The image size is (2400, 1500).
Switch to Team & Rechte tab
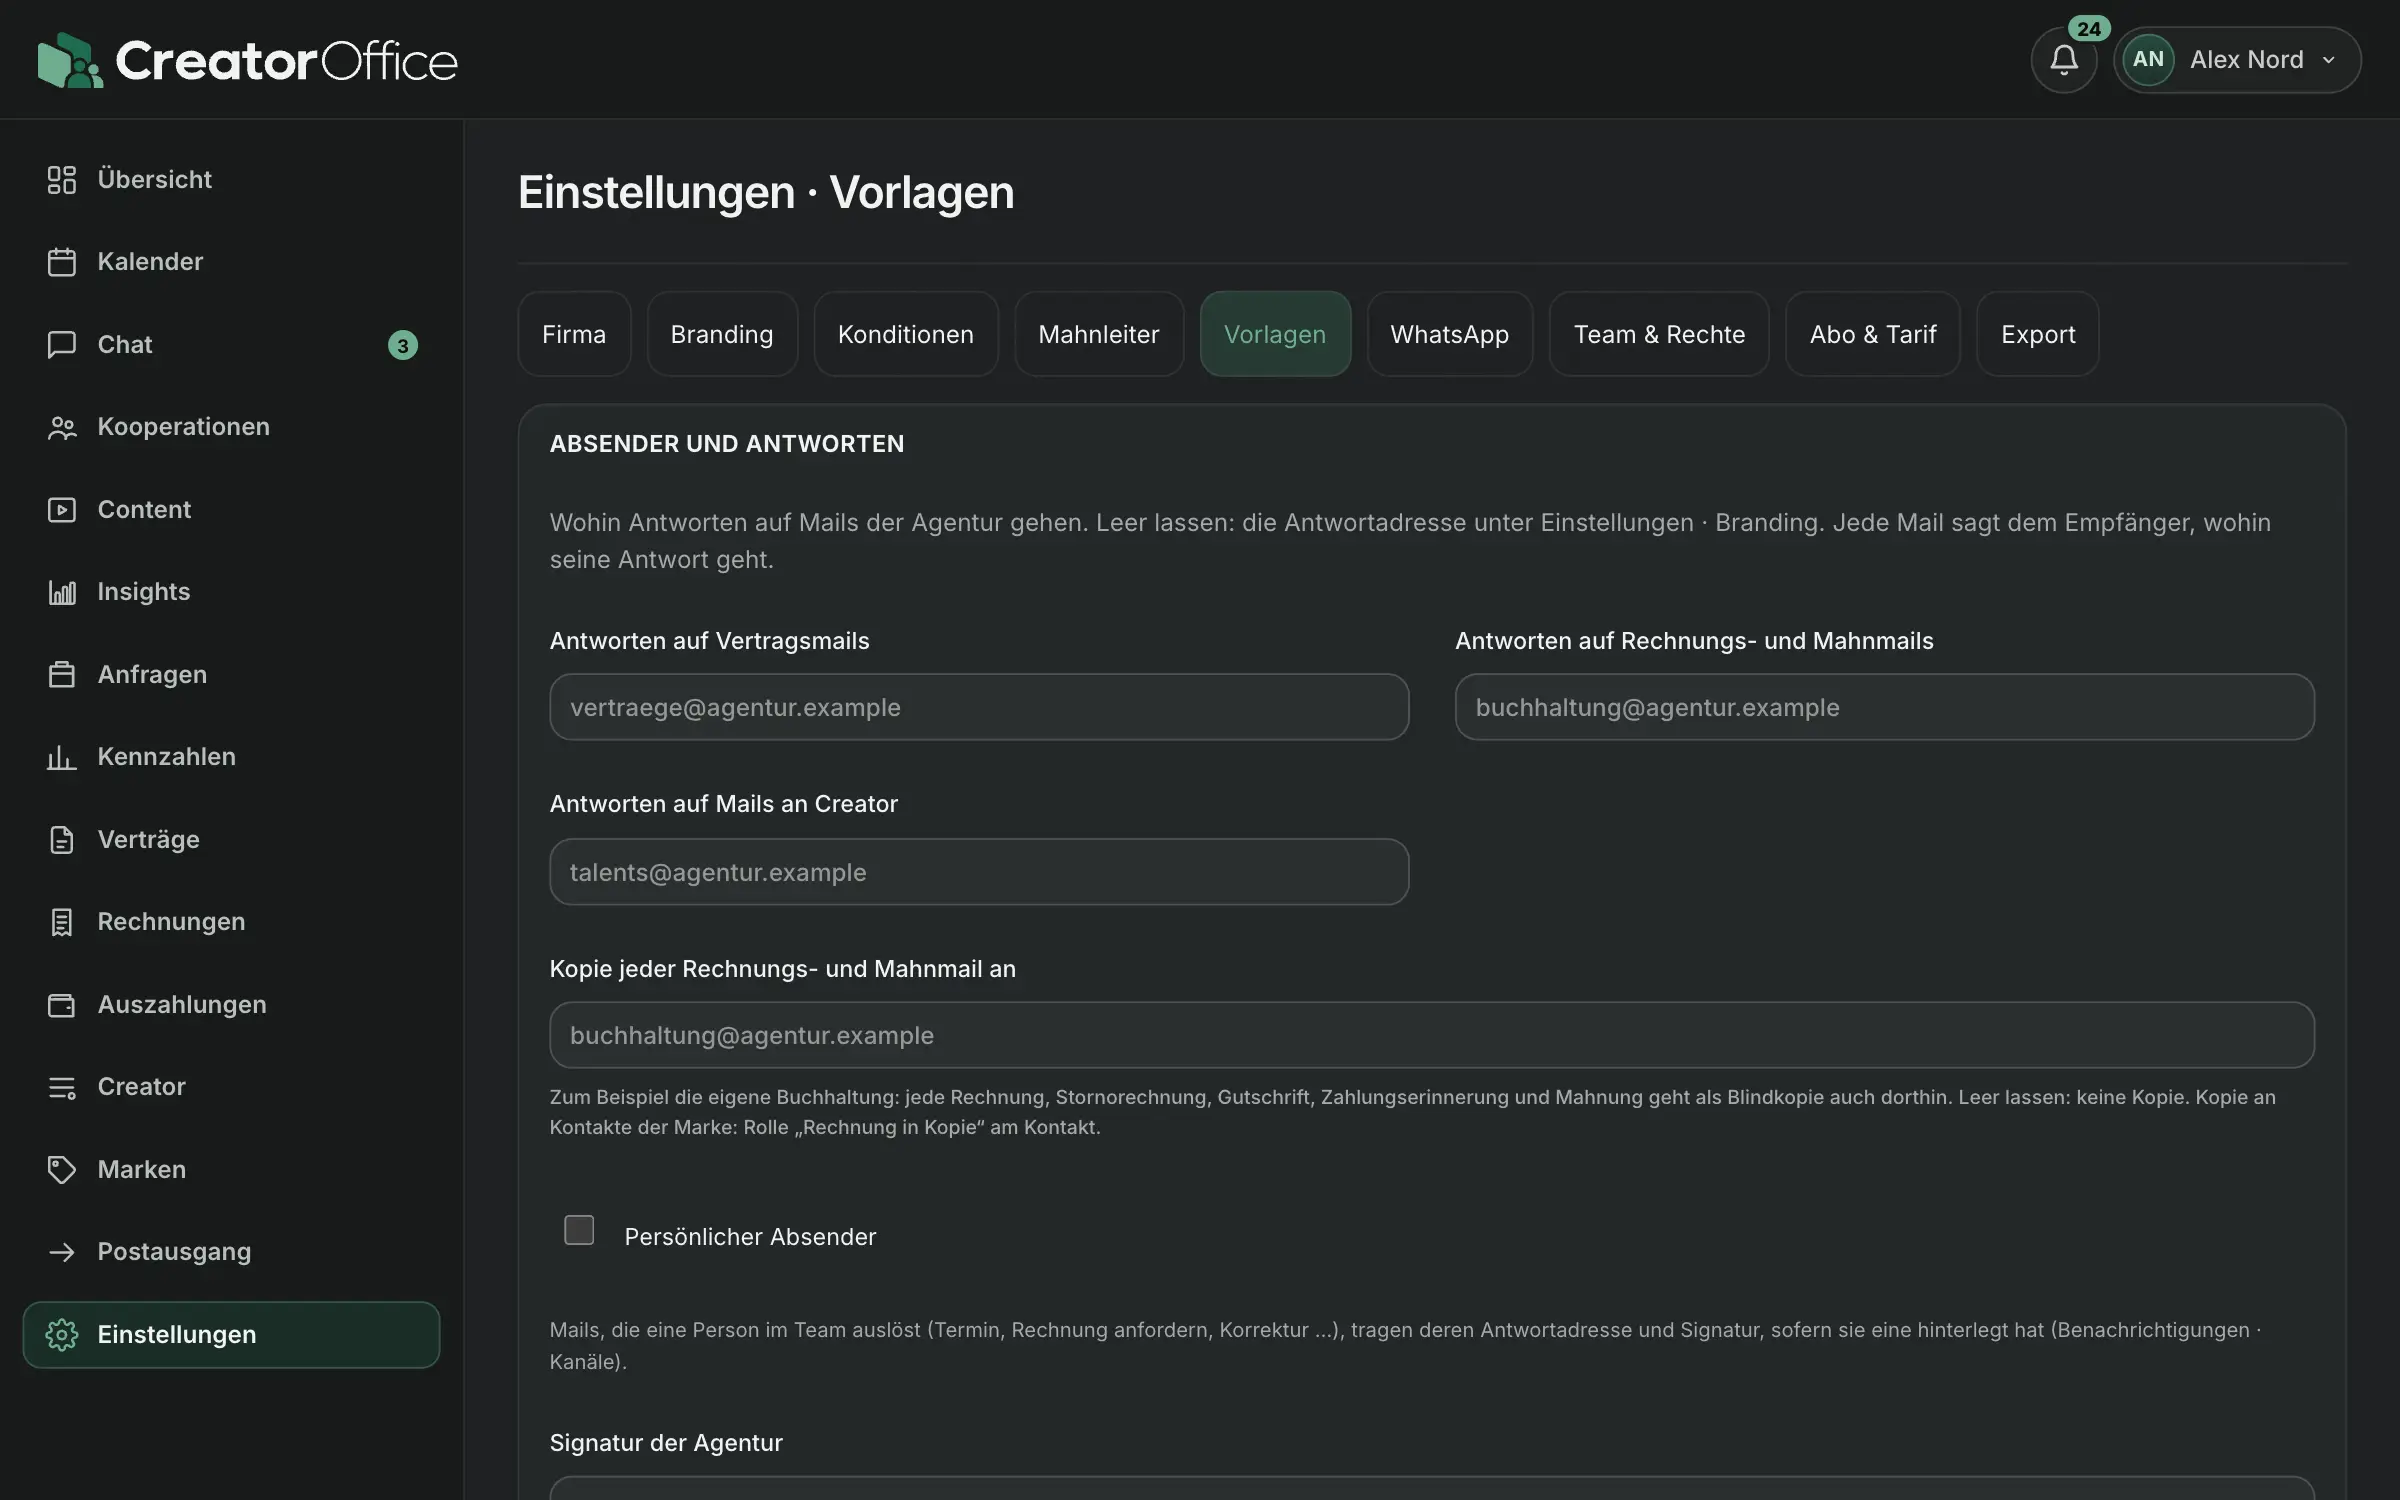point(1659,334)
